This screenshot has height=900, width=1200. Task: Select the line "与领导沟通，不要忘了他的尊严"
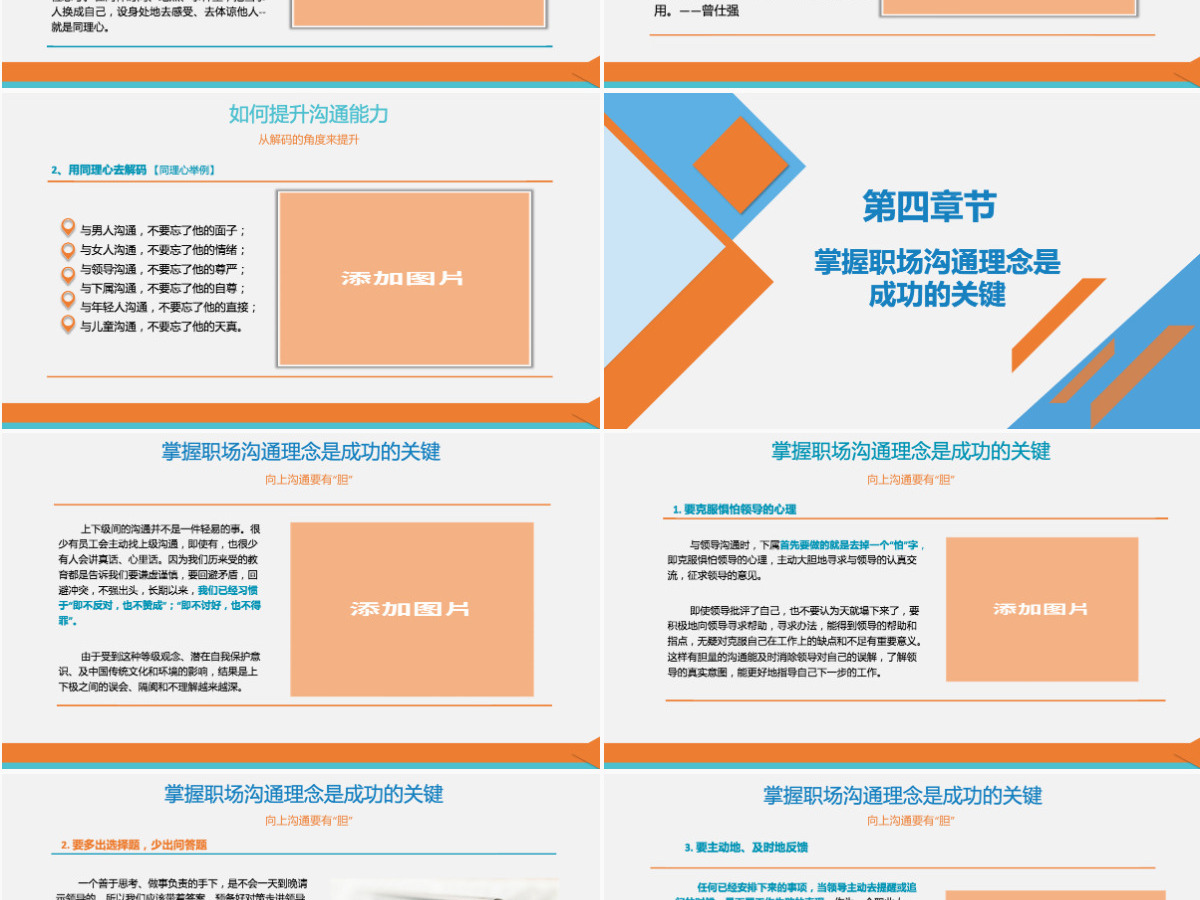point(163,269)
